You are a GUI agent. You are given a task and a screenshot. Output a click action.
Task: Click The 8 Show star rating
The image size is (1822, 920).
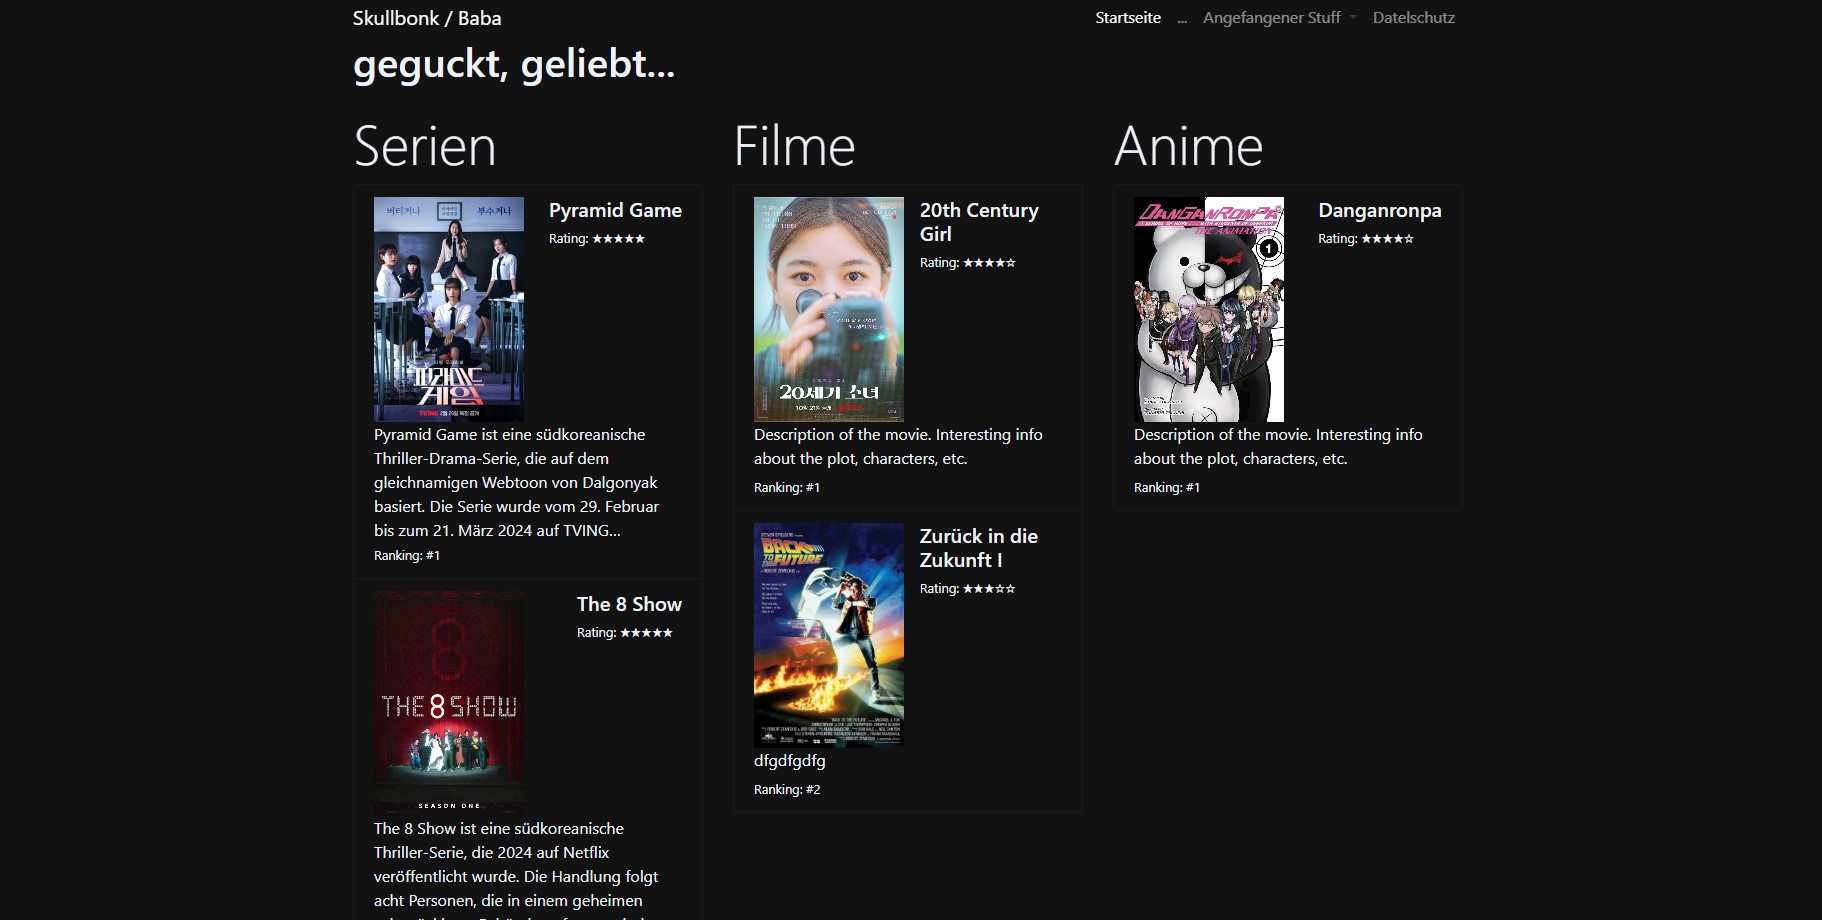click(646, 633)
